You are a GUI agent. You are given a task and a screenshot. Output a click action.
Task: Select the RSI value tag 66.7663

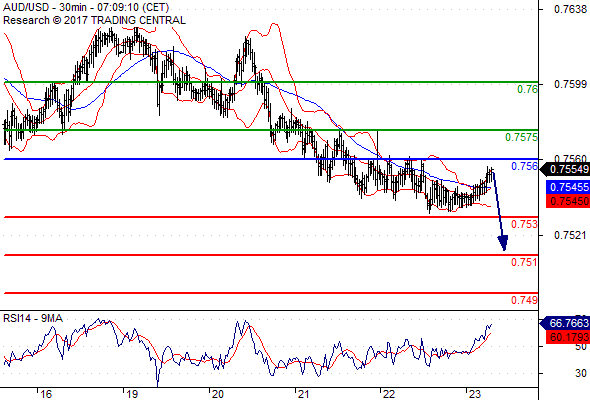click(x=565, y=323)
